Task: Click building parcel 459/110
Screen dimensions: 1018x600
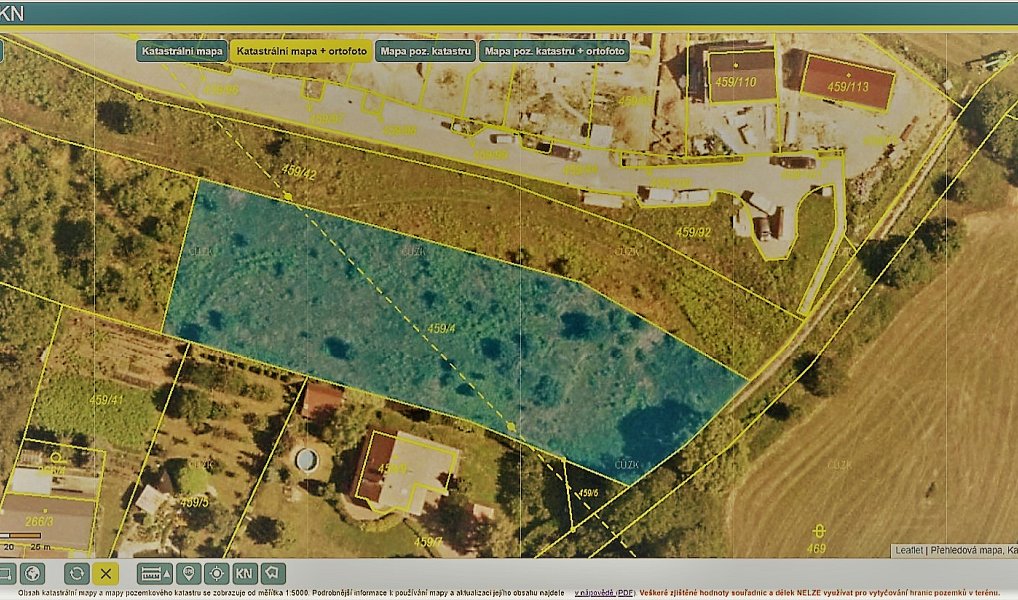Action: (x=736, y=82)
